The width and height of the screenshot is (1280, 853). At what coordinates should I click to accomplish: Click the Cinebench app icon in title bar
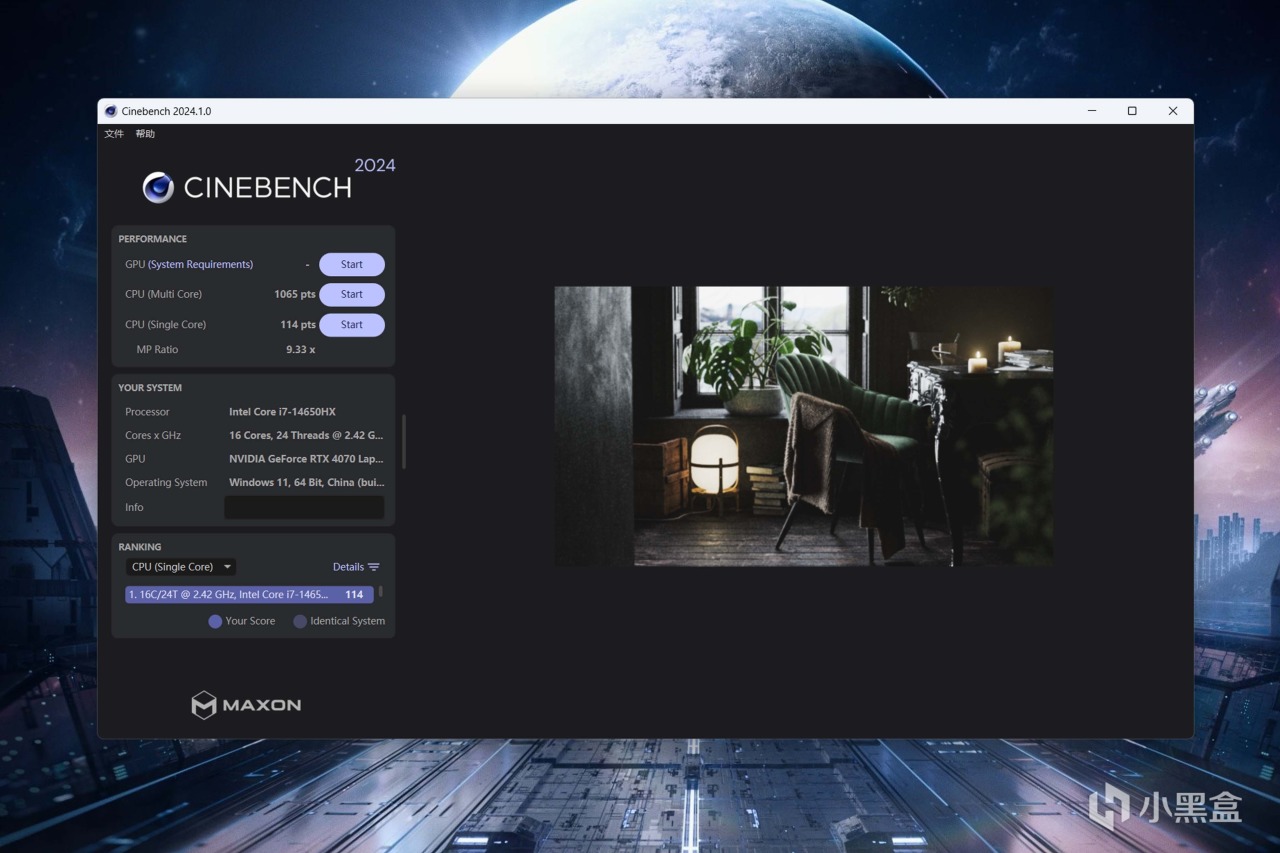tap(111, 111)
